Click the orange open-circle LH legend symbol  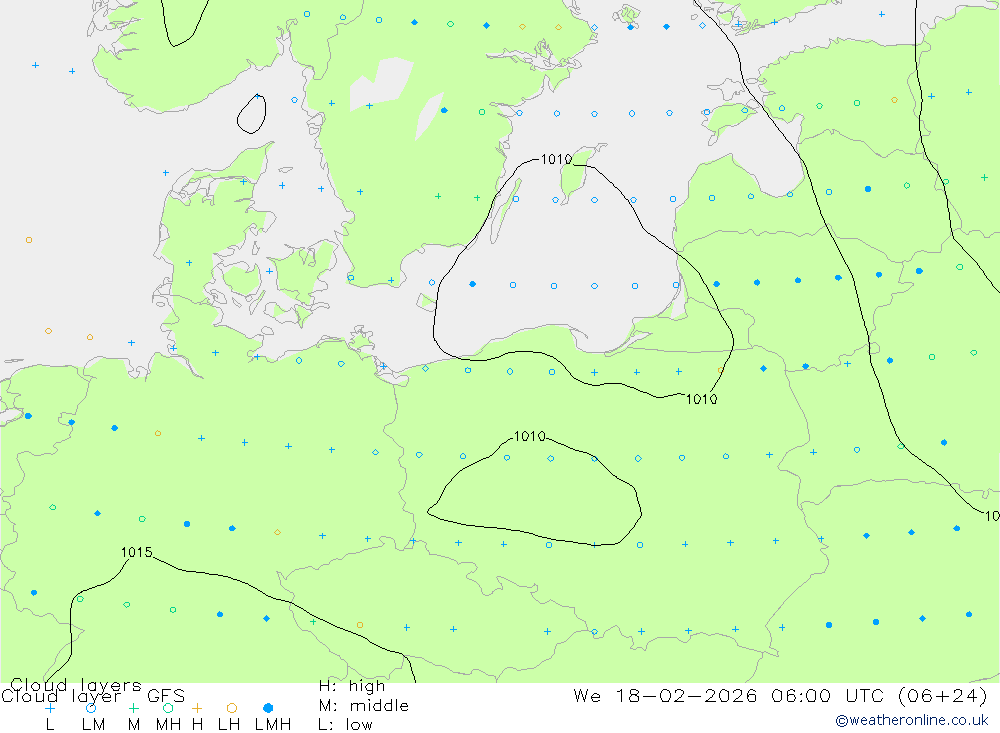click(x=232, y=708)
